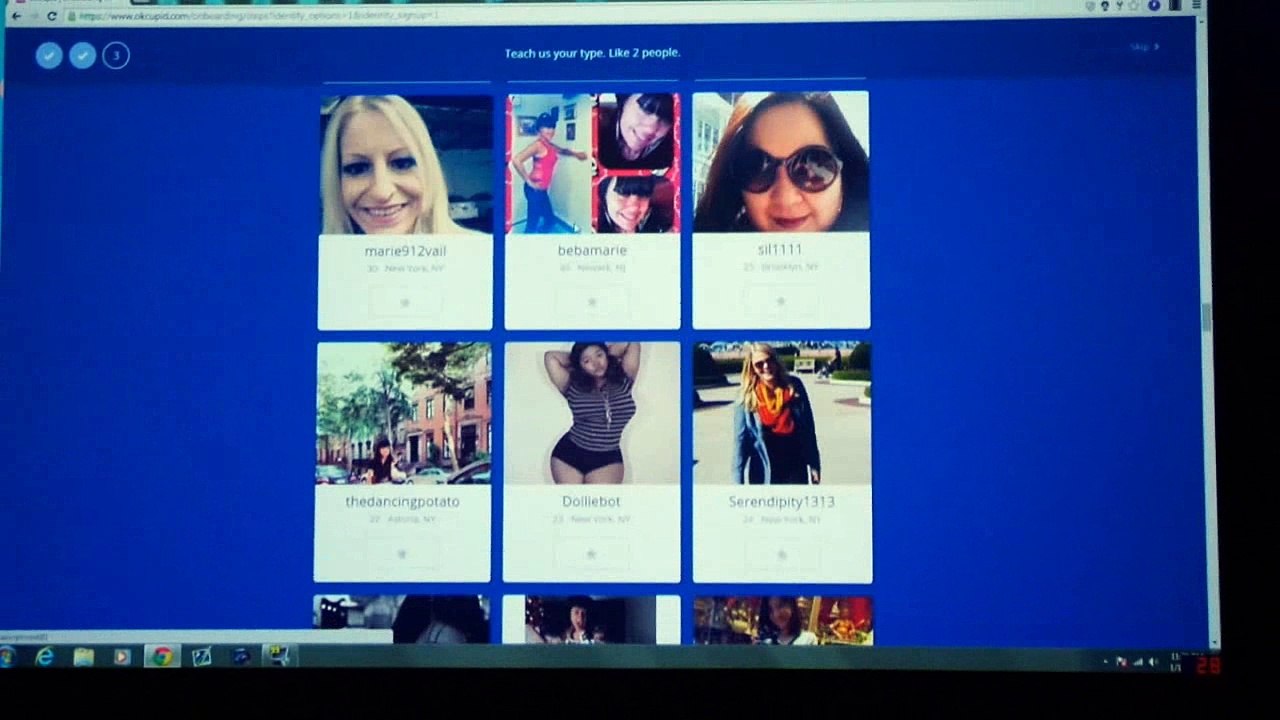Viewport: 1280px width, 720px height.
Task: Click the username bebamarie
Action: tap(592, 250)
